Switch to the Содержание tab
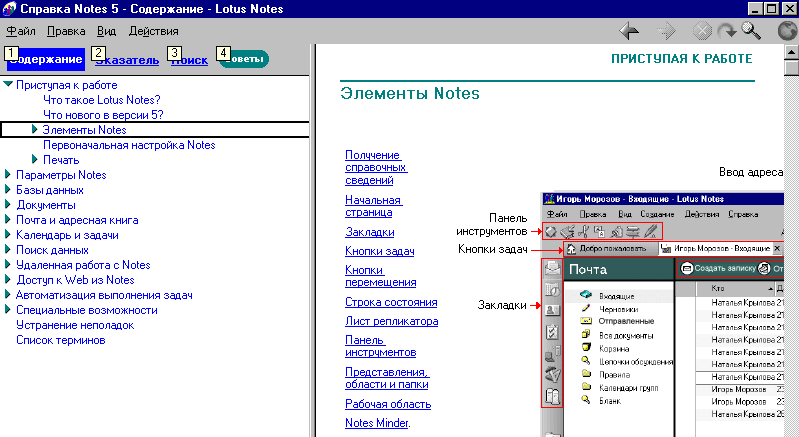The height and width of the screenshot is (437, 799). click(x=46, y=59)
